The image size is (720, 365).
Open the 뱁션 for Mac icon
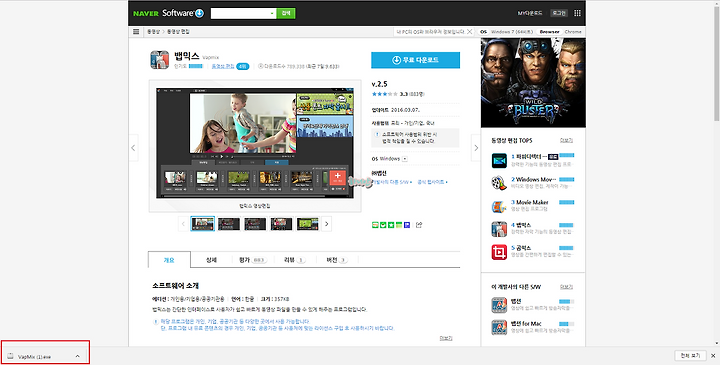click(499, 327)
